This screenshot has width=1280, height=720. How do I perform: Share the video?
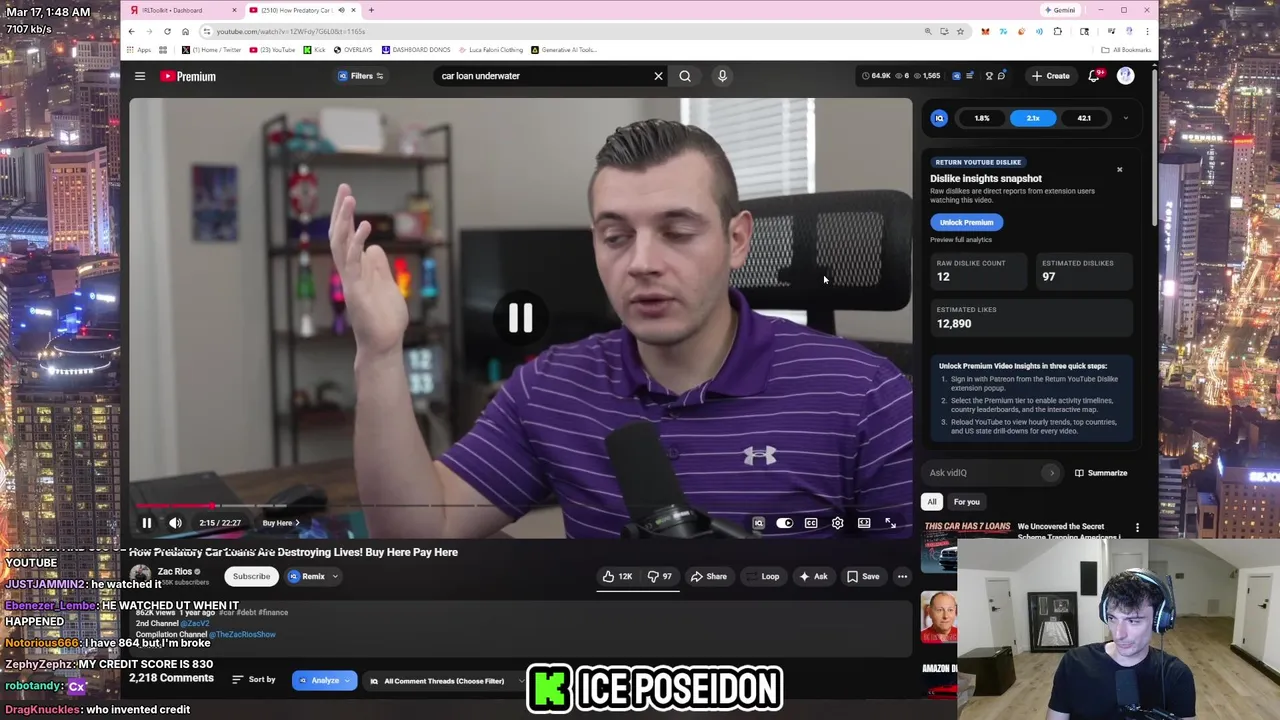pos(708,576)
